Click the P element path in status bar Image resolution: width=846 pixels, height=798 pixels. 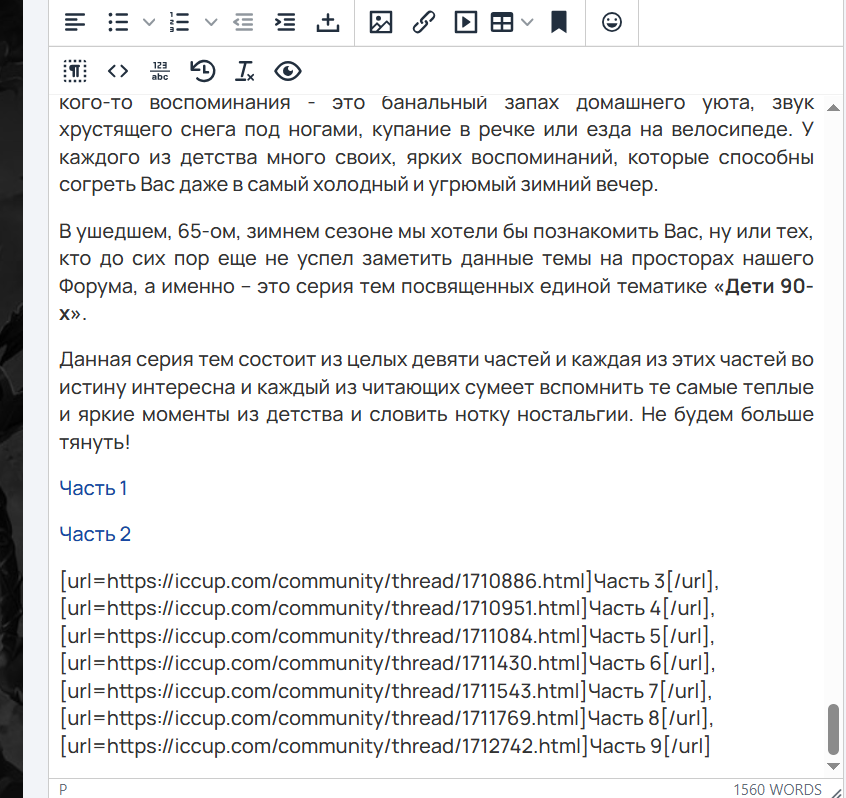tap(63, 790)
